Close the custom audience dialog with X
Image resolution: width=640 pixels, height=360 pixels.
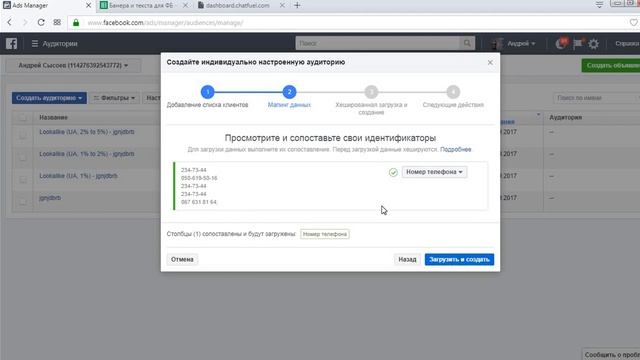[x=490, y=62]
